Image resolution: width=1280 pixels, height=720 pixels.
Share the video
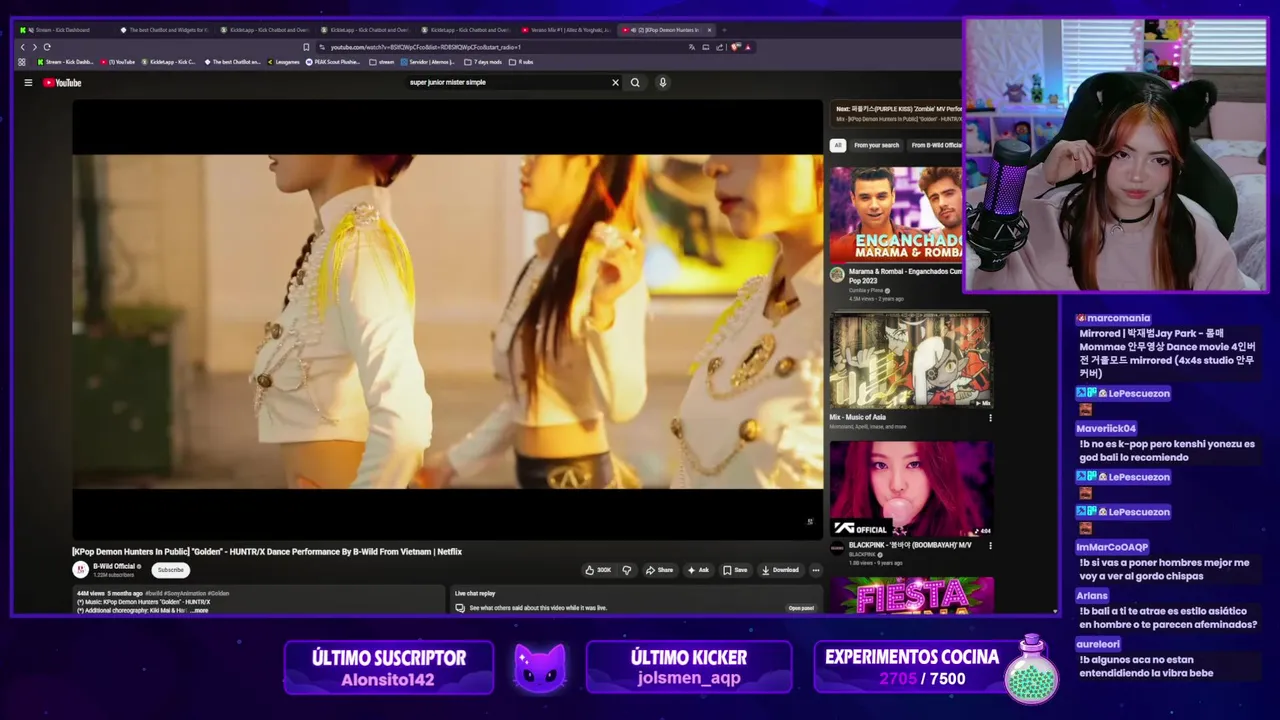pos(659,570)
